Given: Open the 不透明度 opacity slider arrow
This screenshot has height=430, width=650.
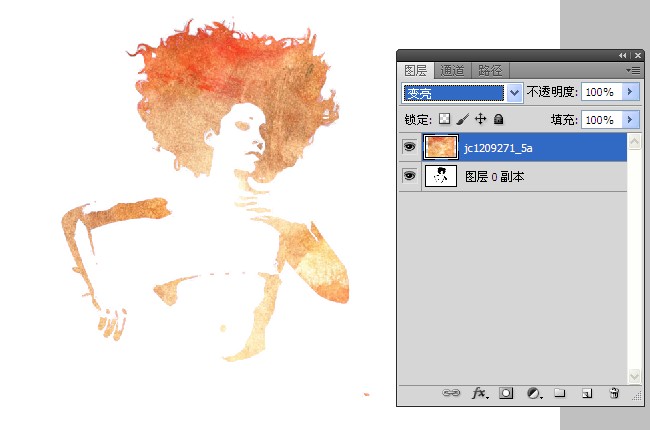Looking at the screenshot, I should point(630,92).
